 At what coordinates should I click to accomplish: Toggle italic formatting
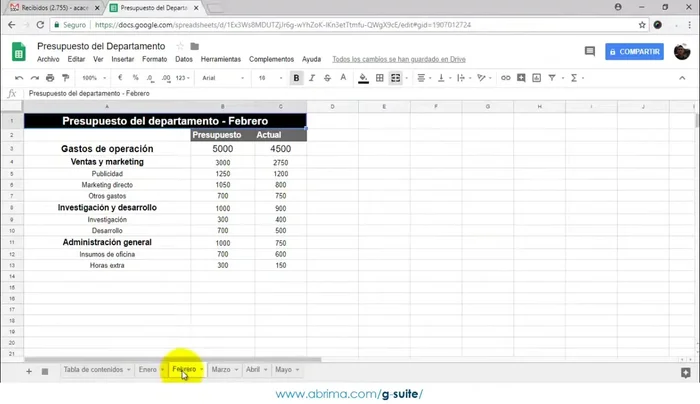[313, 77]
